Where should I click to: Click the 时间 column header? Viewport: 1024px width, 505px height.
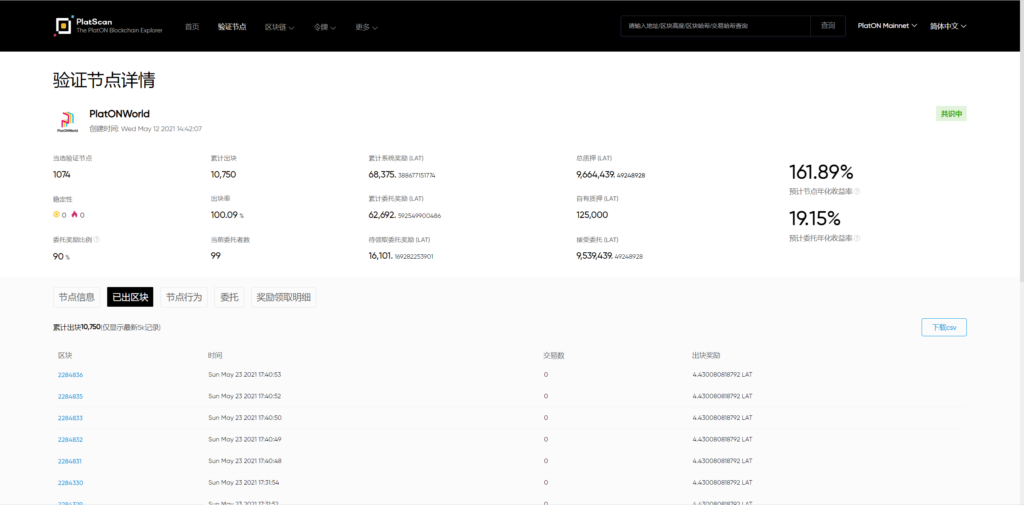click(x=215, y=355)
